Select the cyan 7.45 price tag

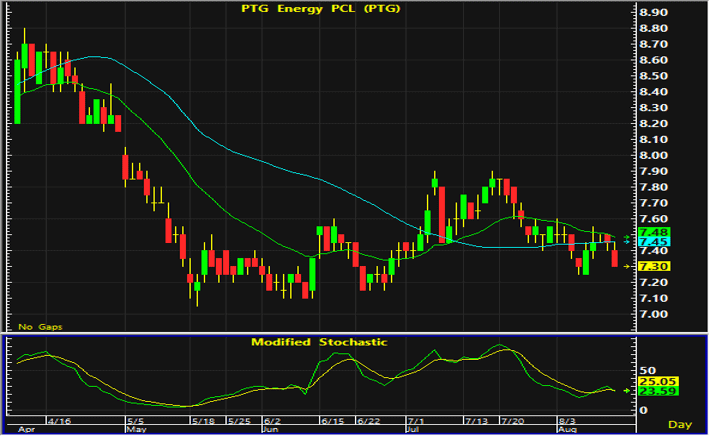click(654, 242)
